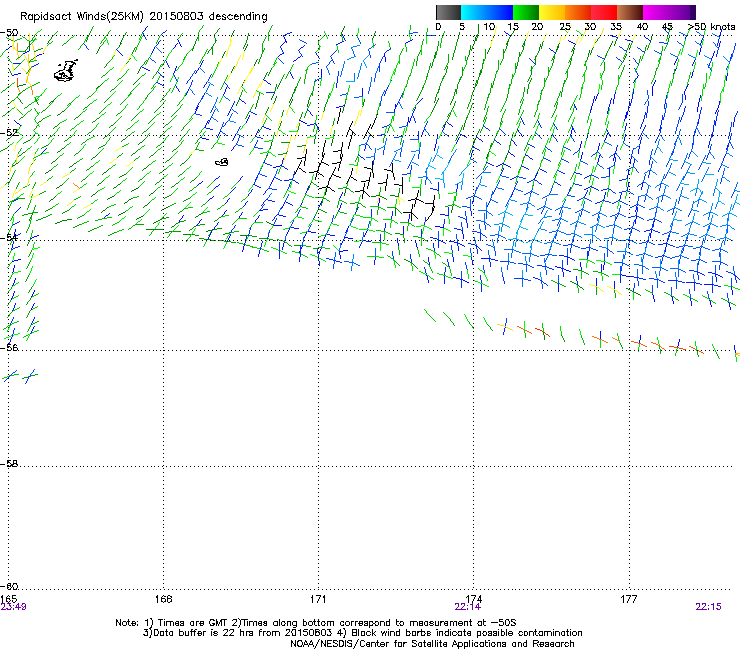
Task: Click the NOAA/NESDIS credit line
Action: coord(432,644)
